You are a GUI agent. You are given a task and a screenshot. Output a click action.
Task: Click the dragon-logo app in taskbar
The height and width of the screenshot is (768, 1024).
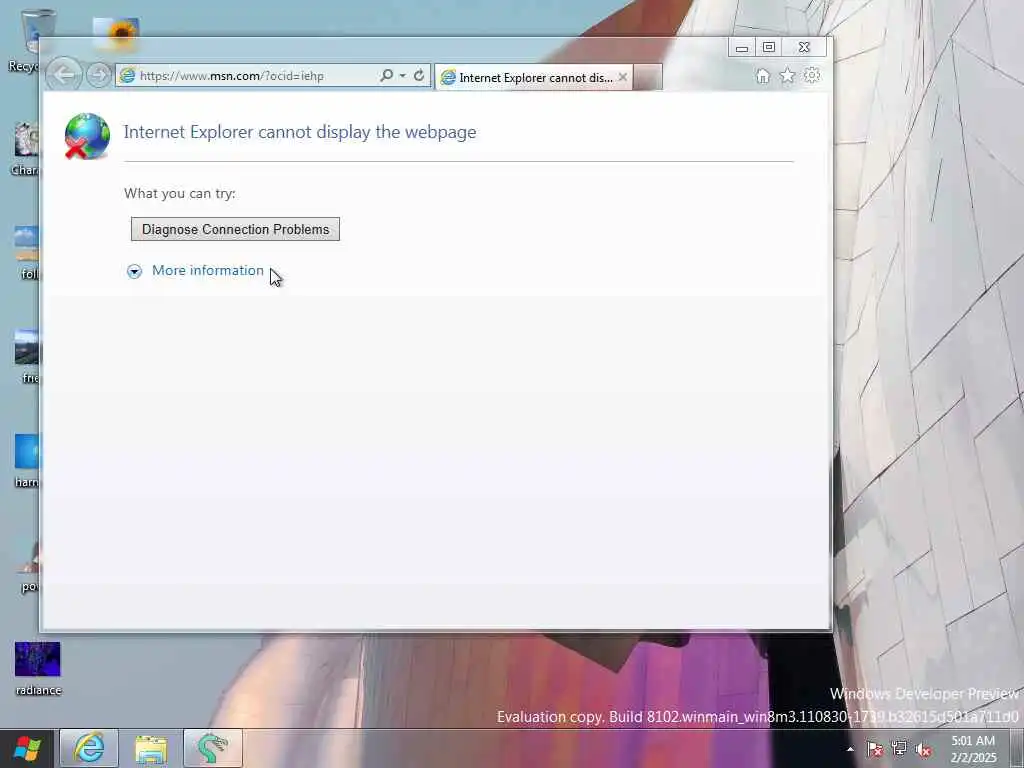click(213, 748)
